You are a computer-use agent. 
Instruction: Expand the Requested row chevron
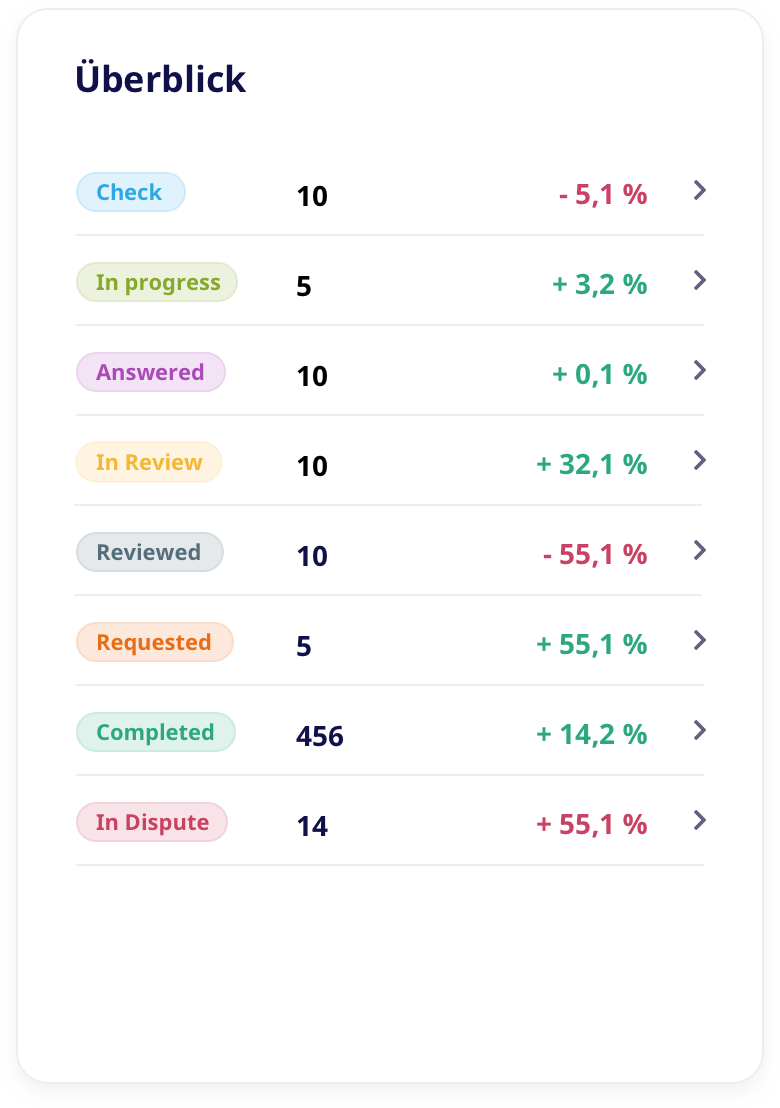[x=700, y=640]
